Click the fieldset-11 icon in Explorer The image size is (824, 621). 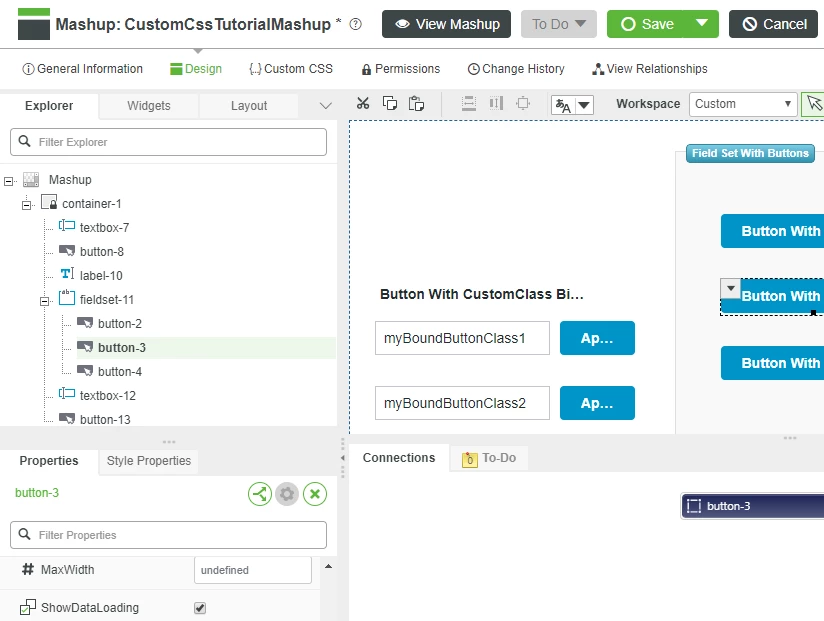(x=67, y=298)
